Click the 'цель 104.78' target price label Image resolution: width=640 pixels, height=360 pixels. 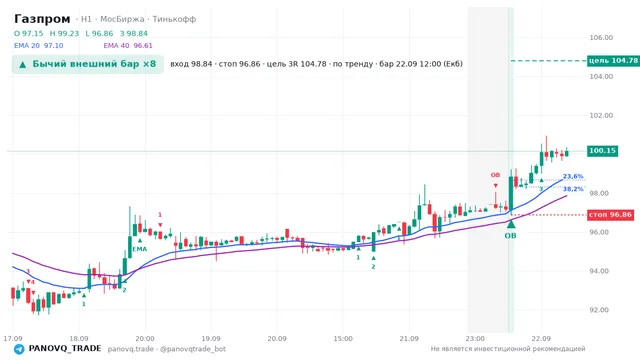[x=613, y=61]
